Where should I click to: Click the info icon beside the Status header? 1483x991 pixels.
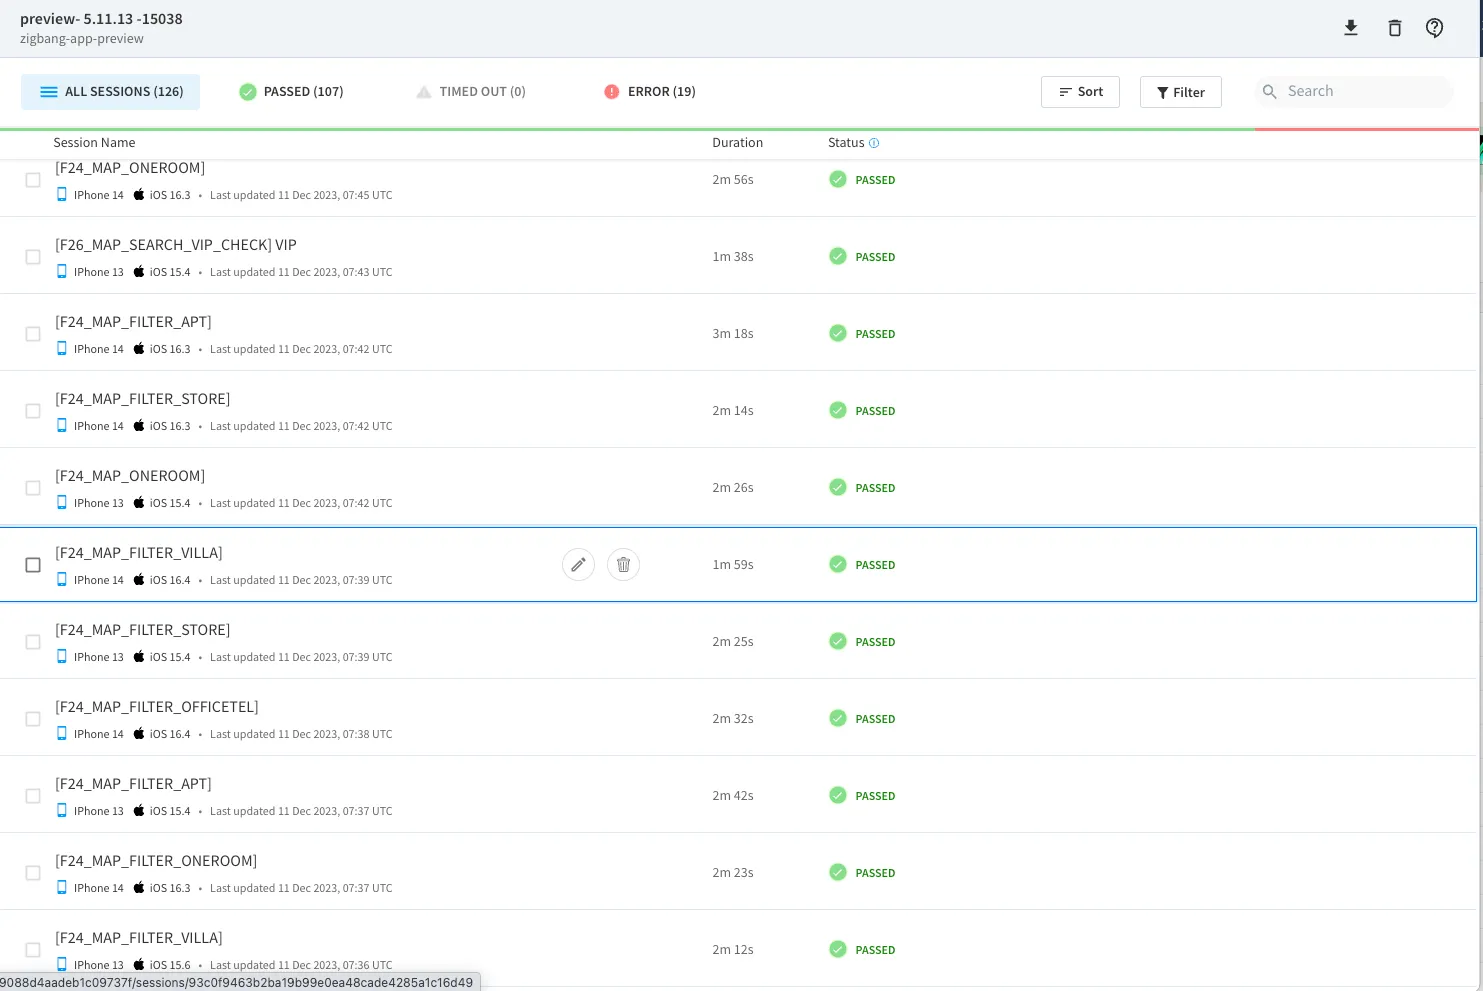pos(874,143)
